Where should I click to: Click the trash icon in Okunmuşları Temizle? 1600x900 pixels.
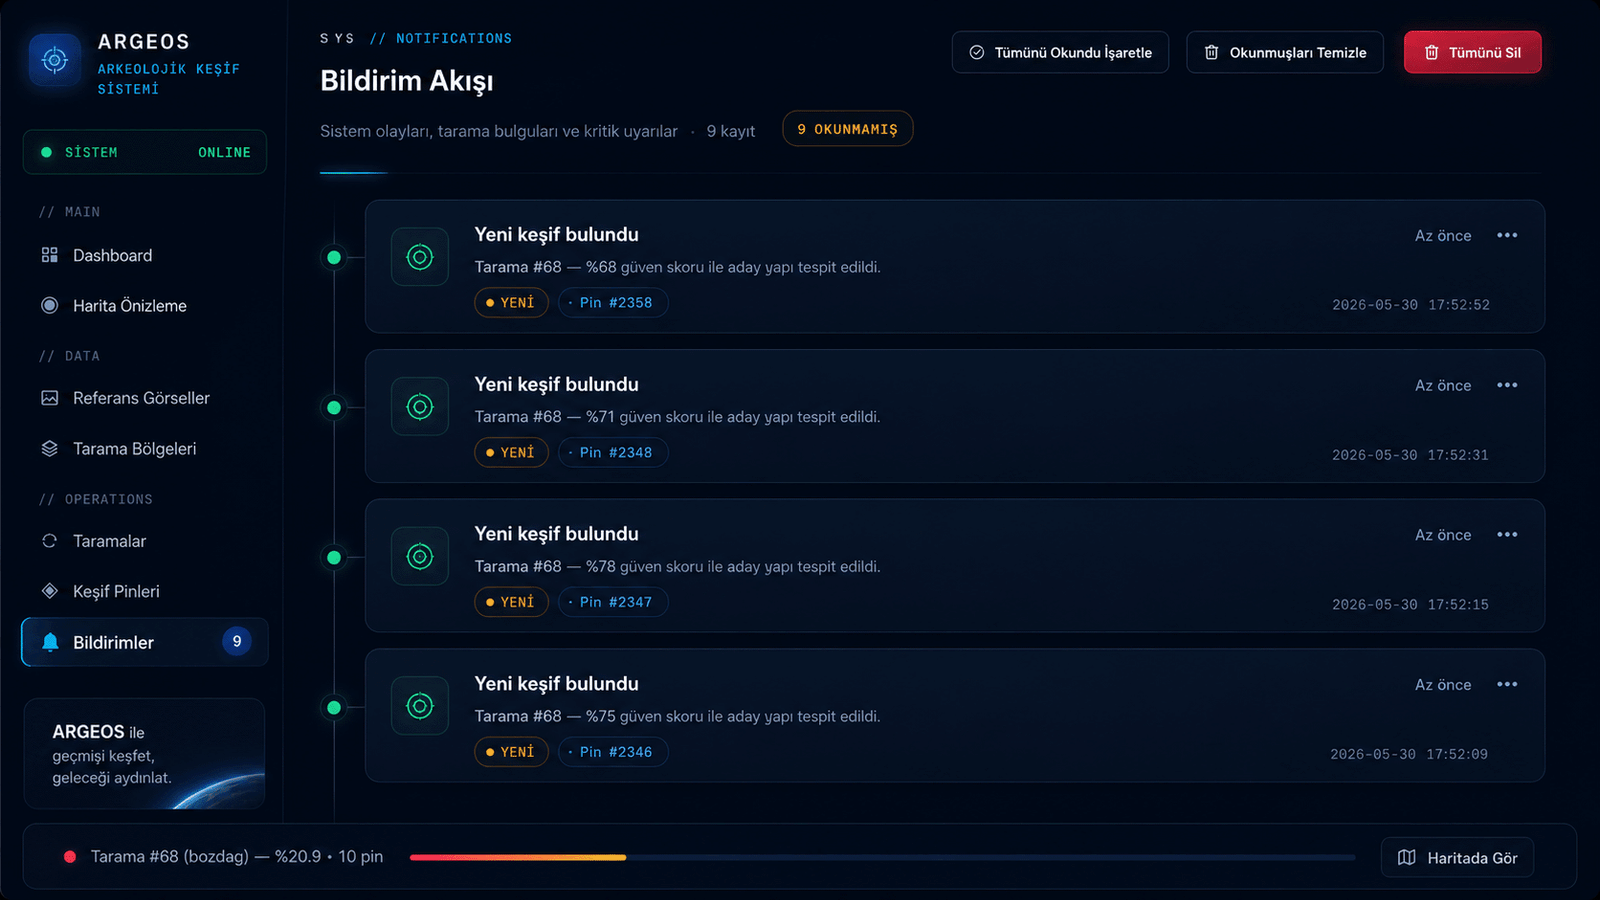[1211, 52]
